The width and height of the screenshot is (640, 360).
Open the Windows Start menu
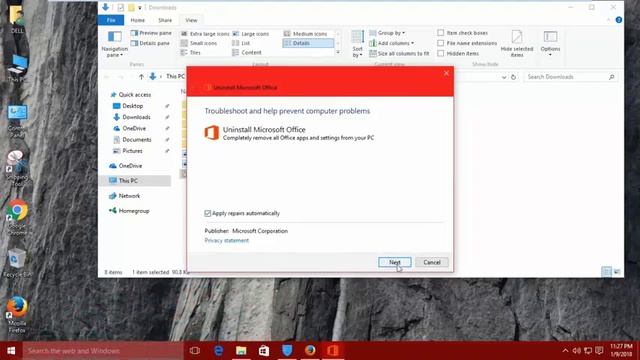[x=11, y=351]
